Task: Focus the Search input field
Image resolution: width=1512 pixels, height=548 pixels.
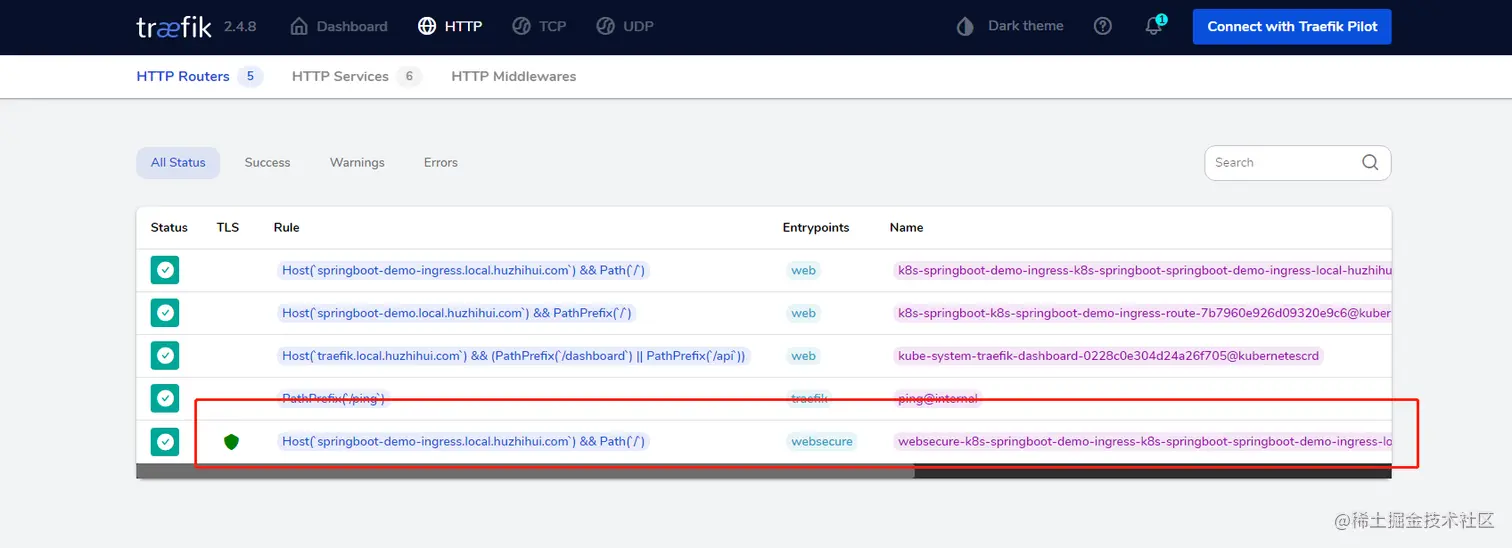Action: coord(1282,163)
